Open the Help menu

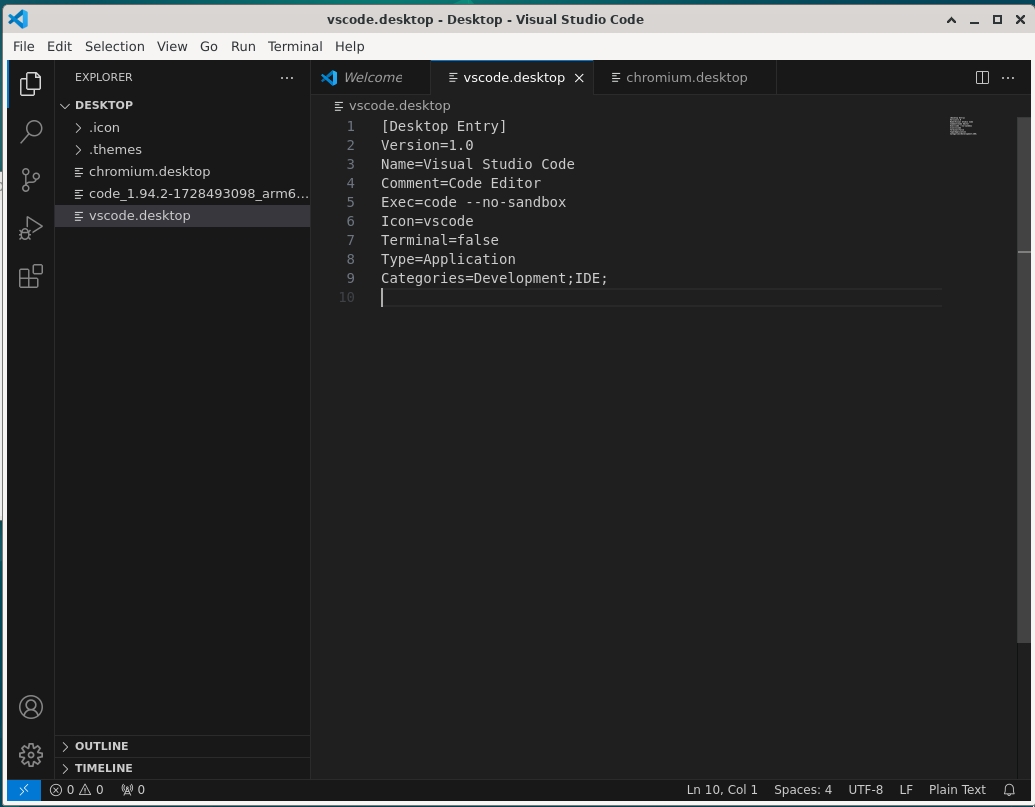[x=349, y=46]
